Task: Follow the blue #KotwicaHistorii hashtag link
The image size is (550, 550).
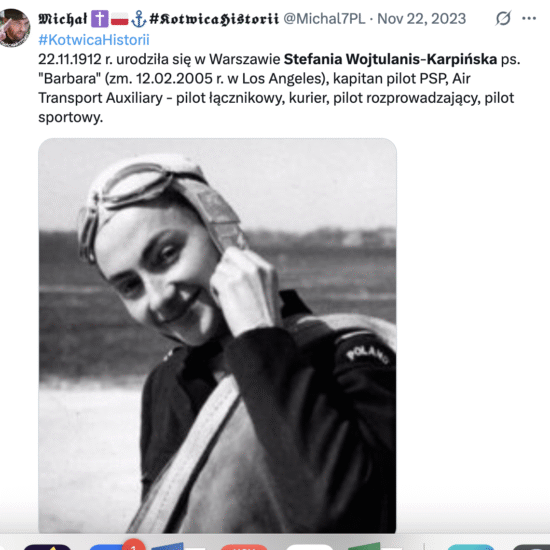Action: pyautogui.click(x=94, y=40)
